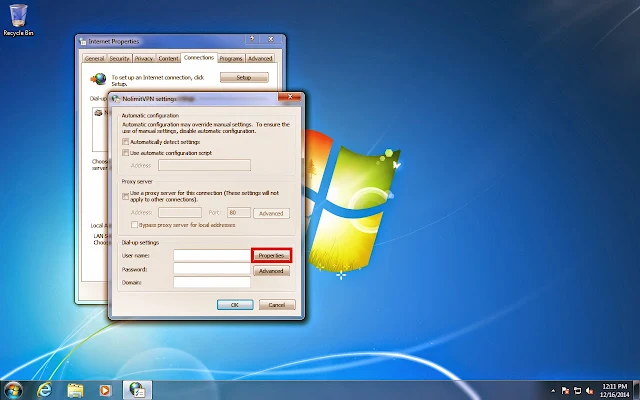Open dial-up settings Advanced button

(271, 271)
